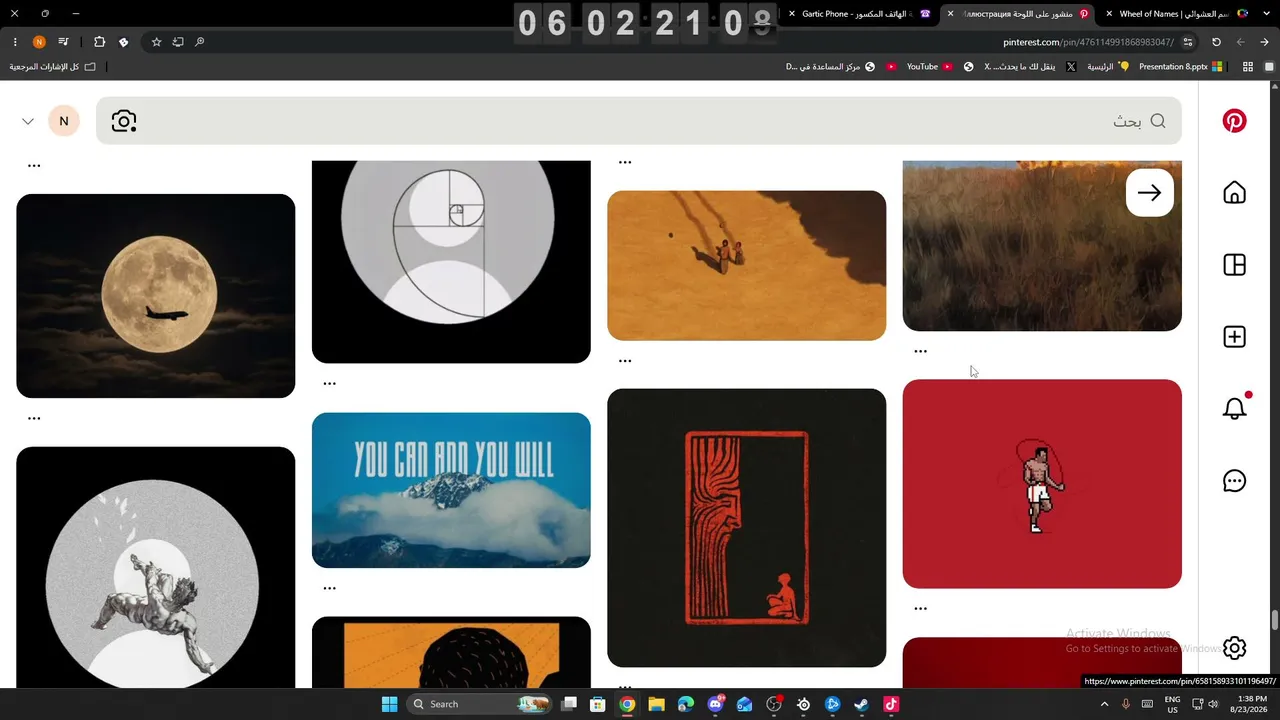Start visual search with the camera icon
The image size is (1280, 720).
pos(124,121)
